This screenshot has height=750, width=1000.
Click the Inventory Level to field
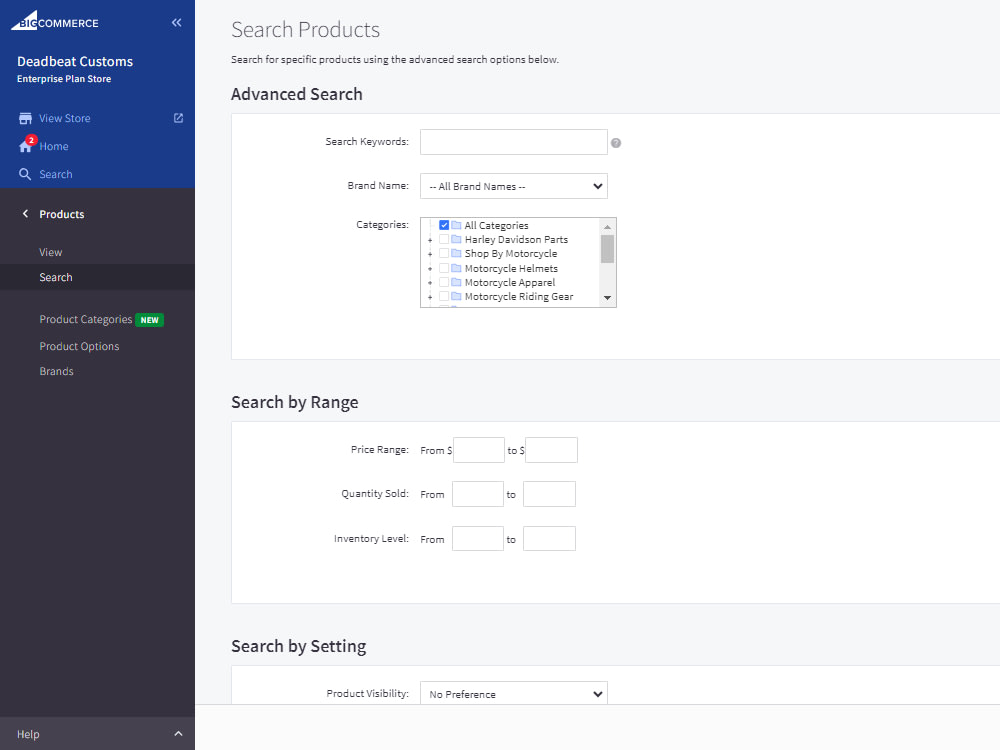pyautogui.click(x=549, y=539)
